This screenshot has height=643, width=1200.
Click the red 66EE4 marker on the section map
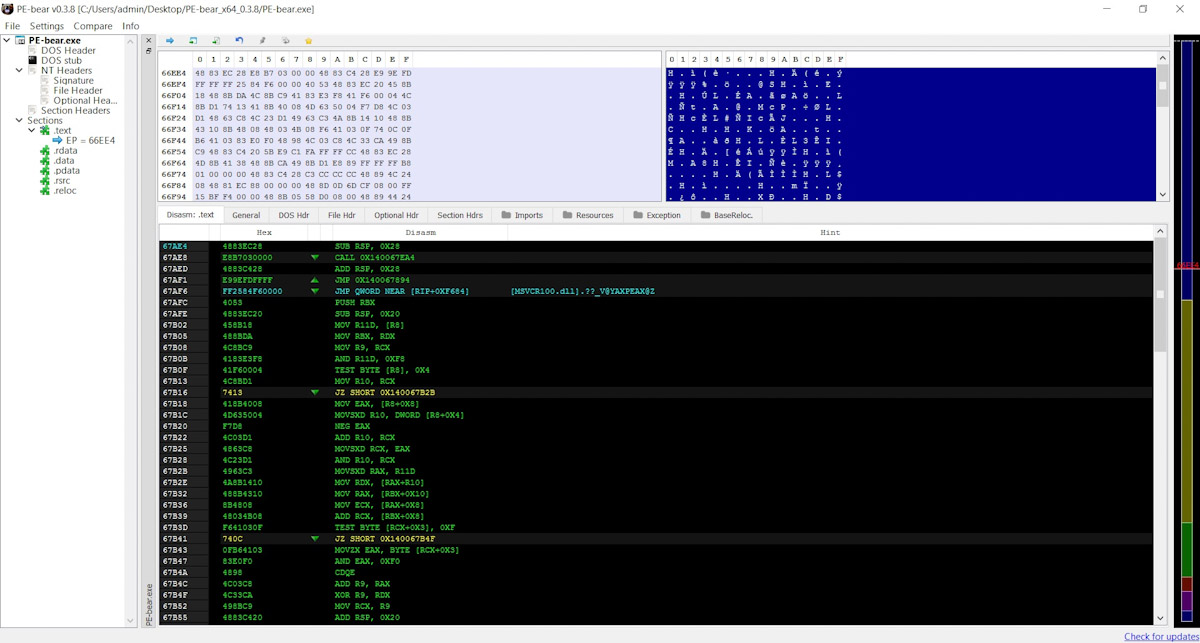pos(1187,265)
